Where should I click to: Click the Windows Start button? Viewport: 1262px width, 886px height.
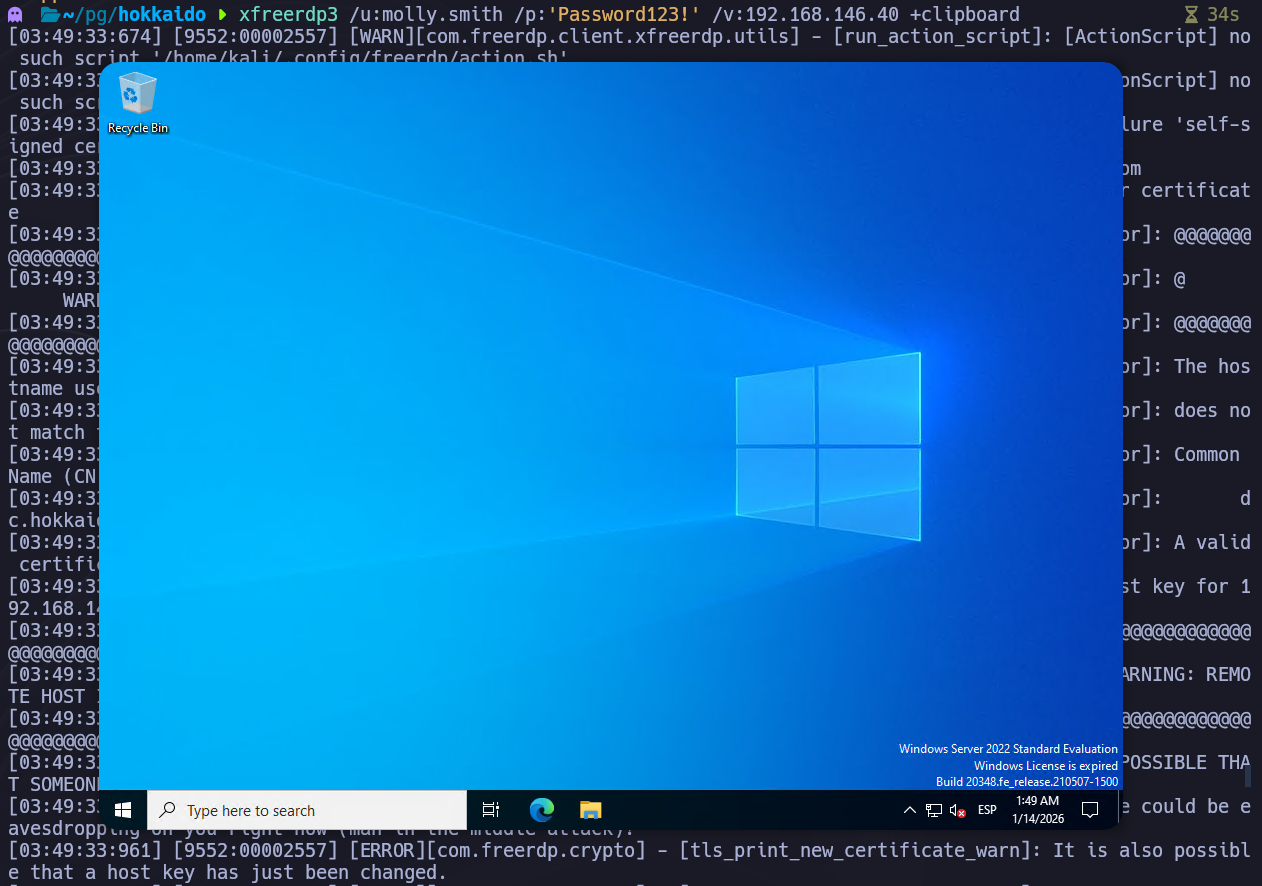tap(123, 810)
